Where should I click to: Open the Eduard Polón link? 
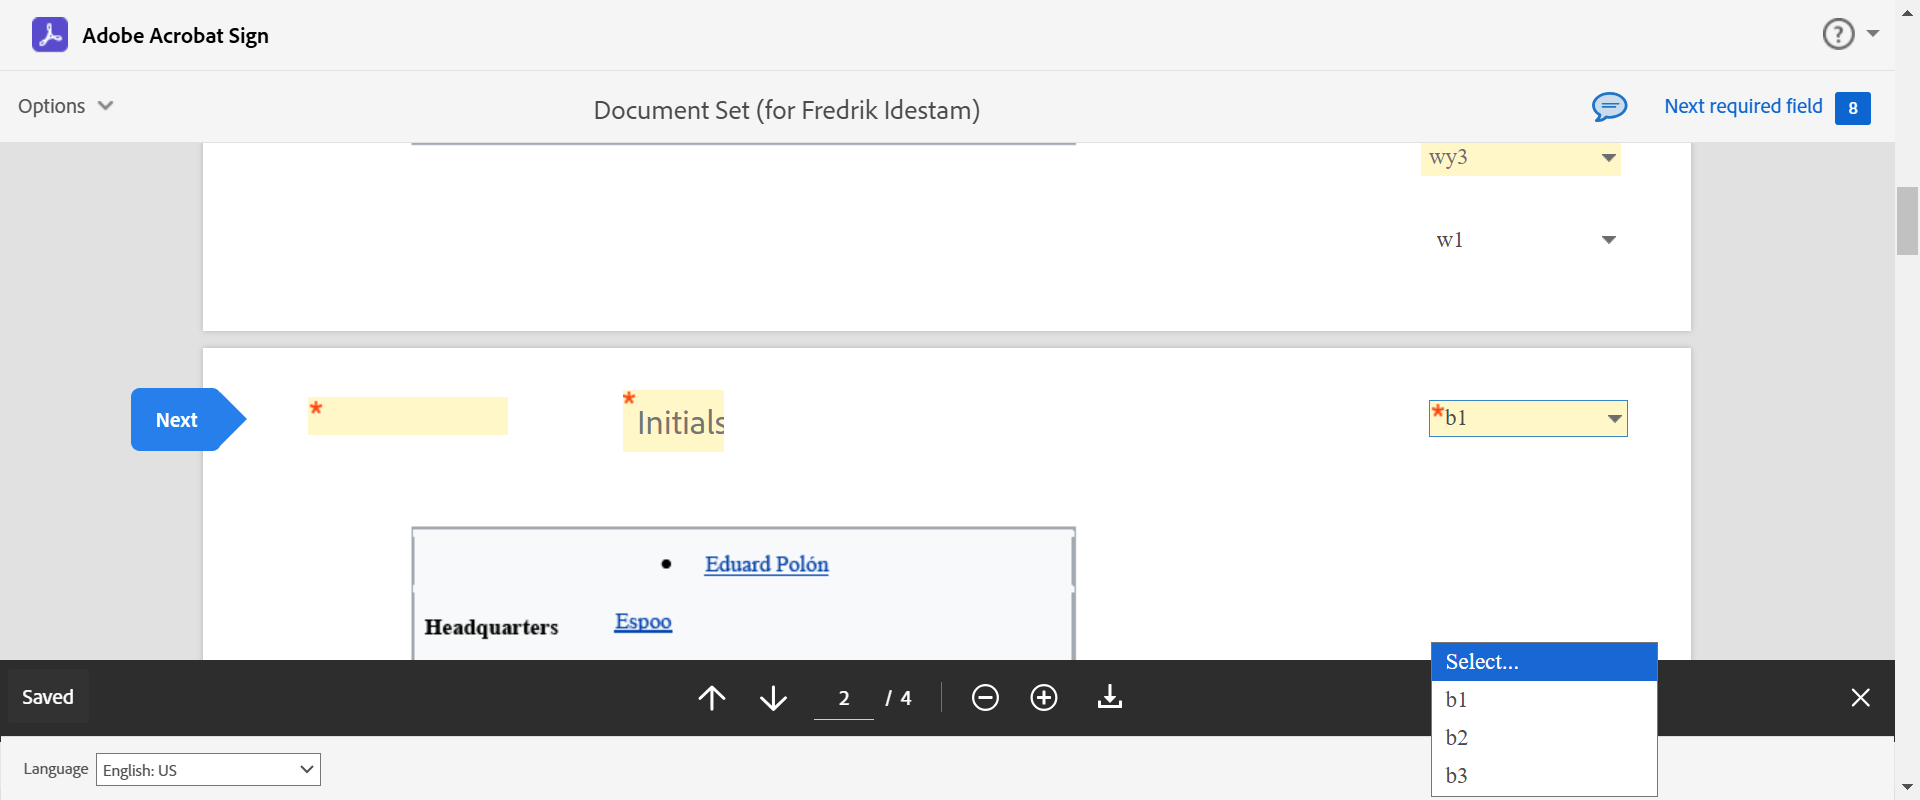coord(766,564)
